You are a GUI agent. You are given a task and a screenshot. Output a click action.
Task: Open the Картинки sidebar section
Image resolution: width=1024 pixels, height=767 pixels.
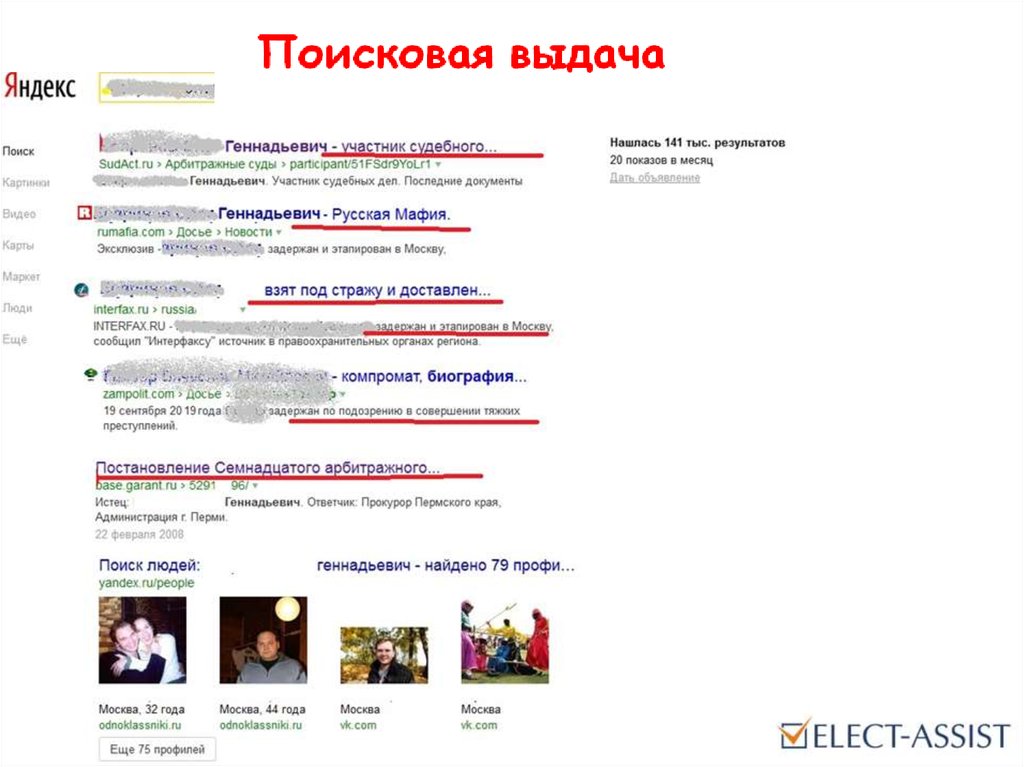tap(26, 183)
